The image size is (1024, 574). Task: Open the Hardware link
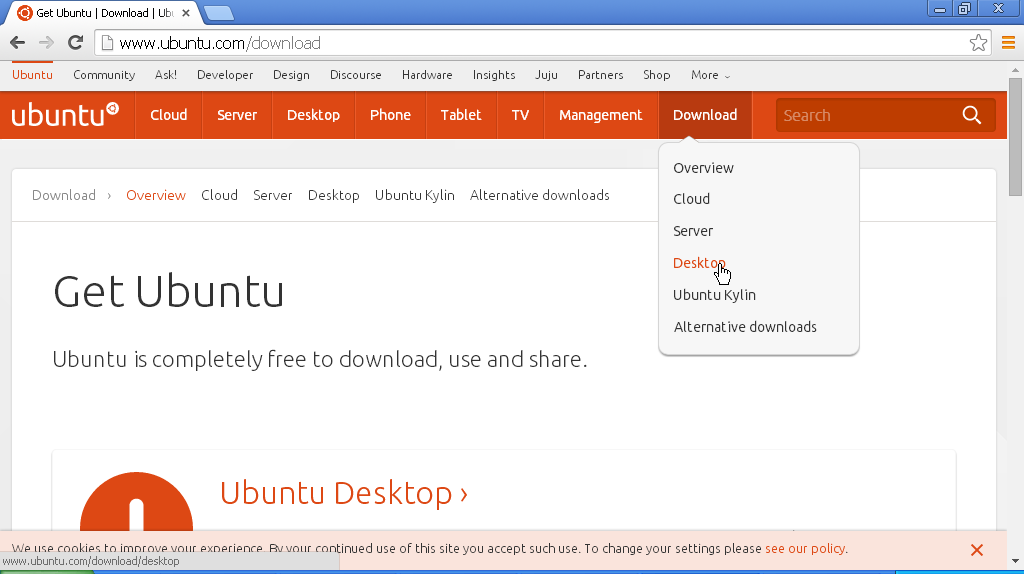(427, 75)
